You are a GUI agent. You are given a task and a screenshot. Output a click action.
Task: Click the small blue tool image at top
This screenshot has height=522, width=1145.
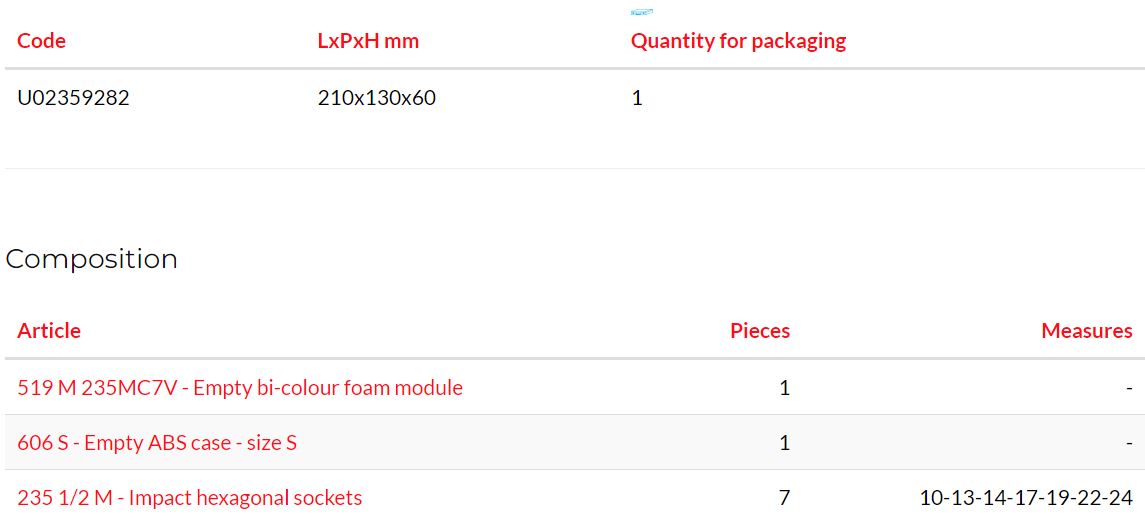[641, 12]
